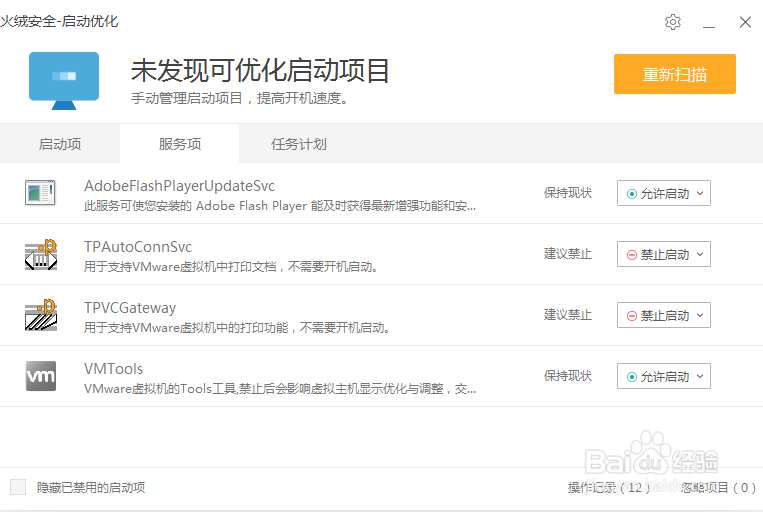Image resolution: width=763 pixels, height=512 pixels.
Task: Open 忽略项目 (0) link
Action: [719, 487]
